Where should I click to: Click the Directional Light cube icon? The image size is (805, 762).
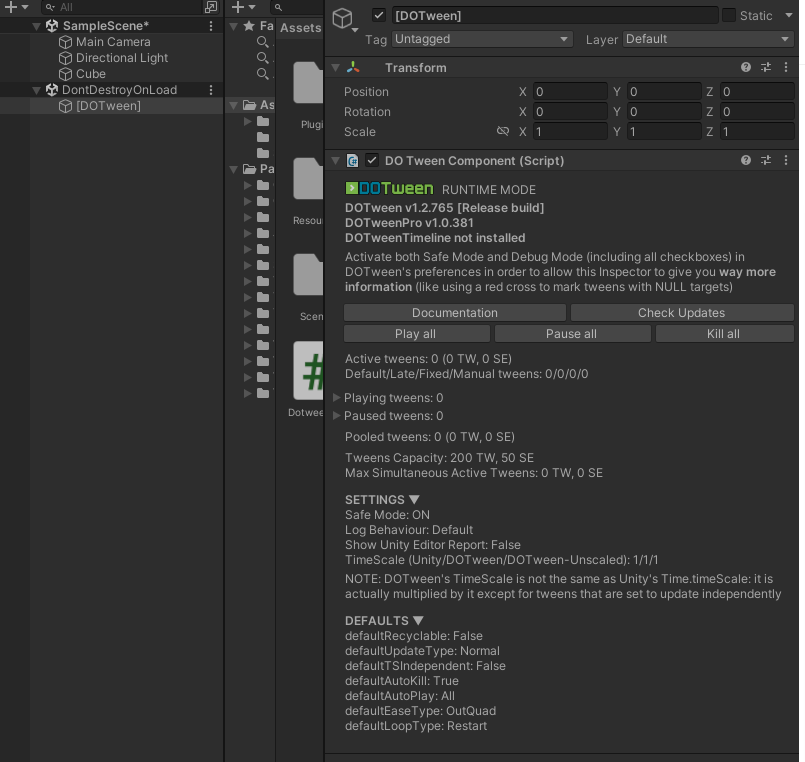click(65, 58)
